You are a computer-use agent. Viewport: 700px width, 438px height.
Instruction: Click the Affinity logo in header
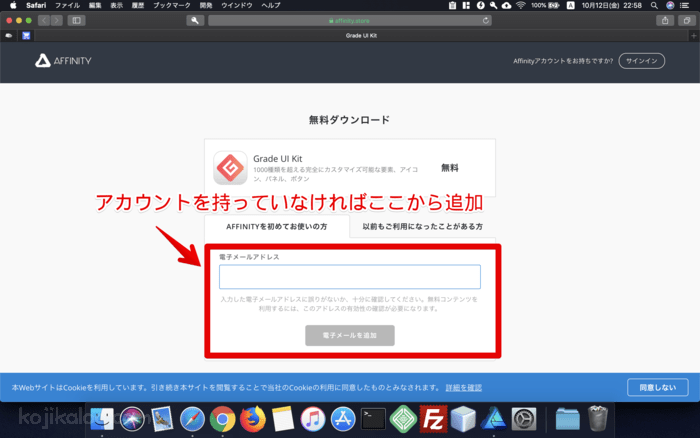tap(63, 61)
